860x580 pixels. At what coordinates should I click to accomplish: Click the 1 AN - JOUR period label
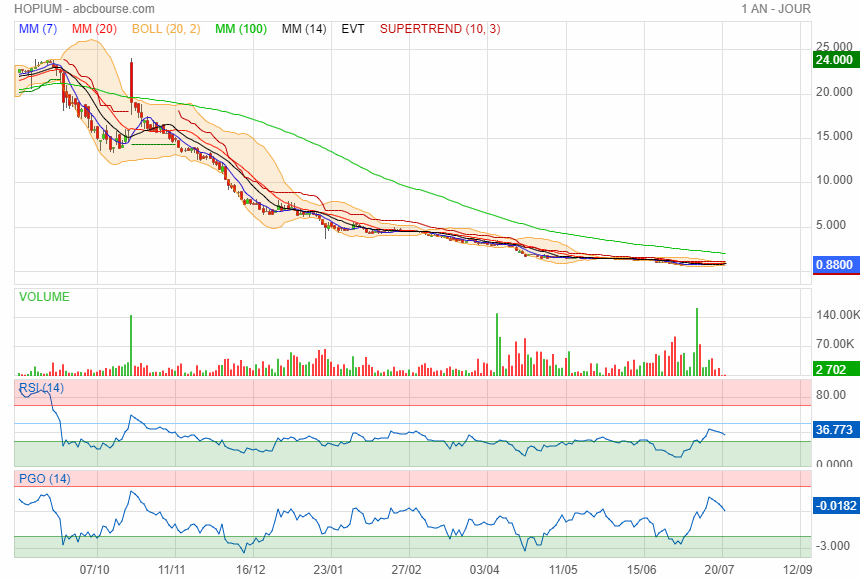[x=776, y=9]
